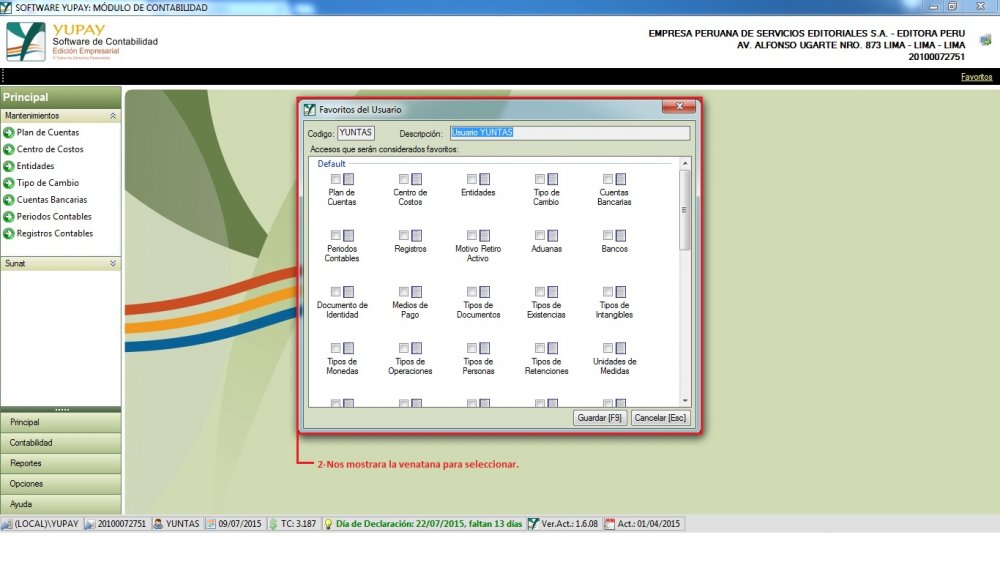Screen dimensions: 1000x562
Task: Open the Ayuda navigation tab
Action: (61, 504)
